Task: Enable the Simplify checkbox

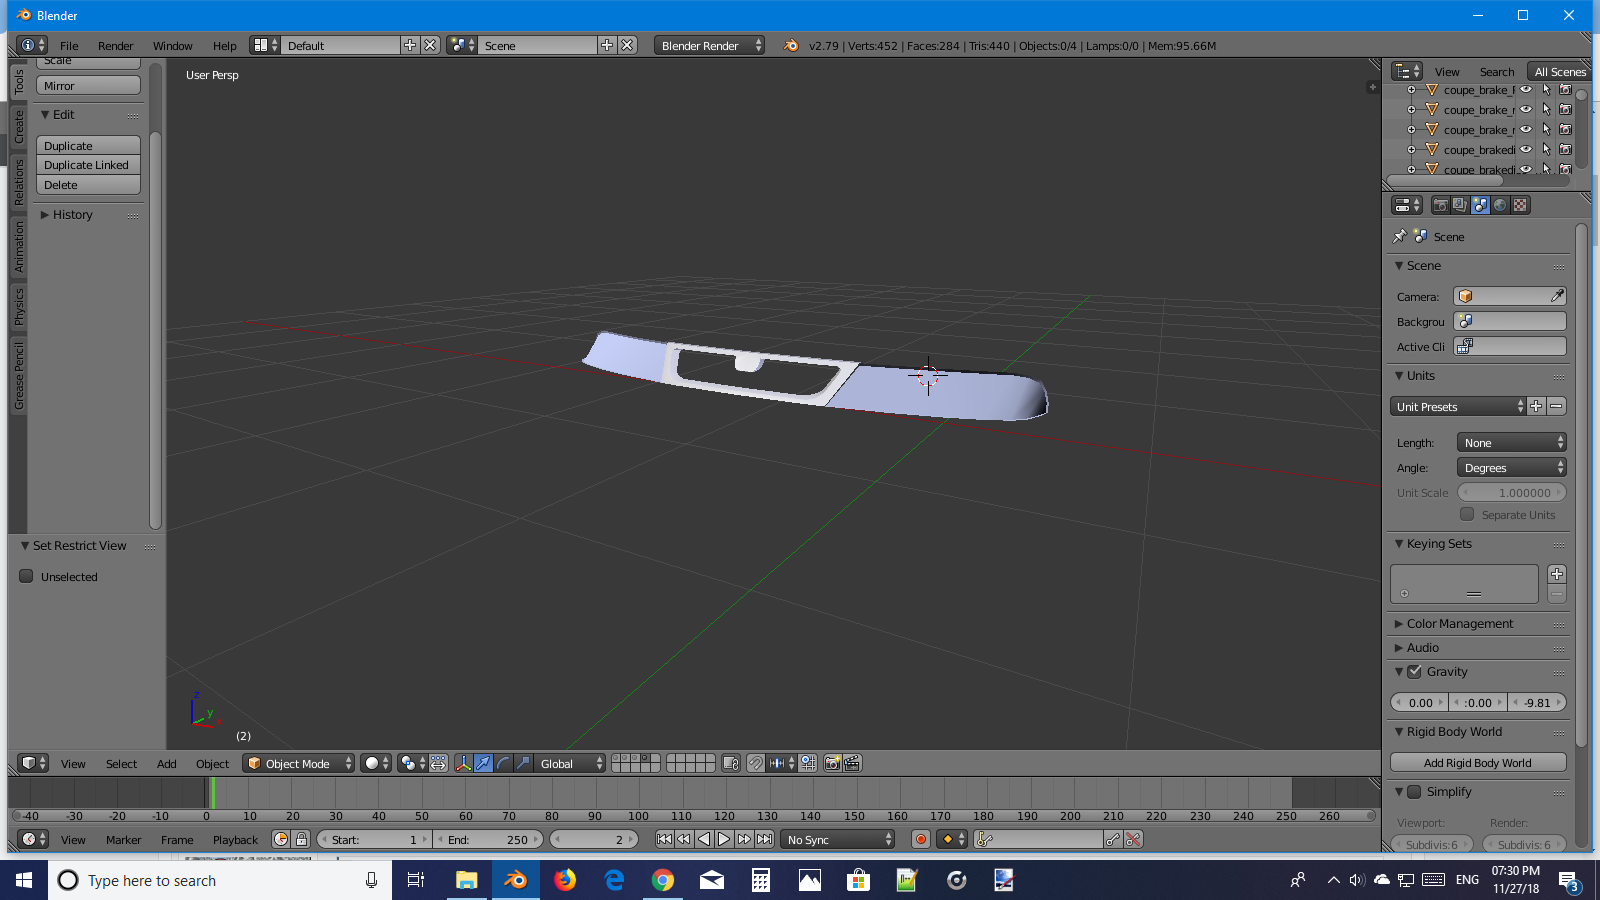Action: [x=1414, y=792]
